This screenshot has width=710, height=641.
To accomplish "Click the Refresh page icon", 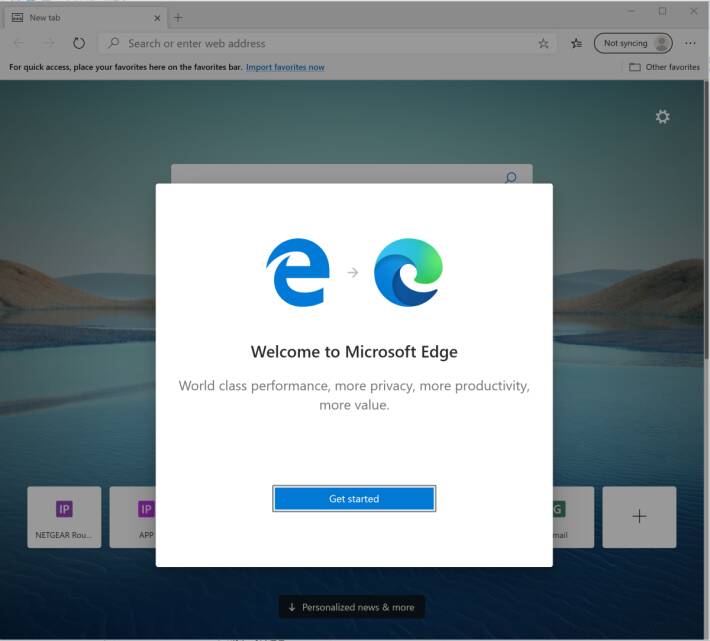I will pos(79,43).
